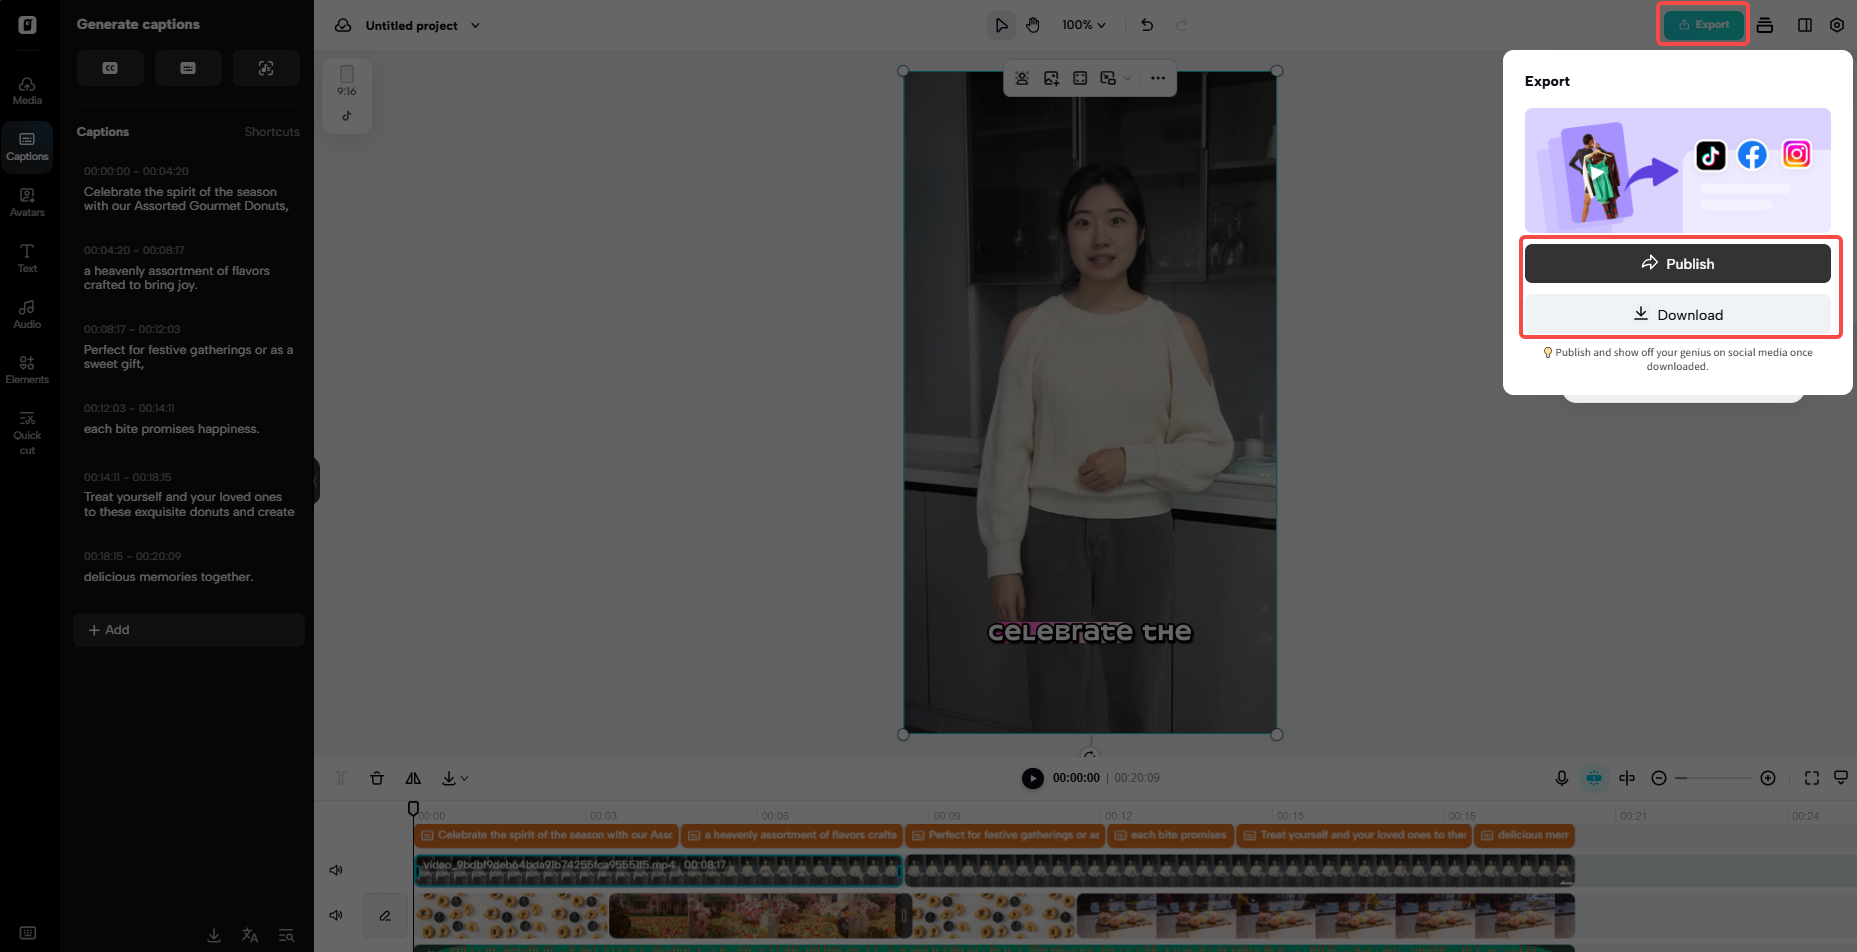Screen dimensions: 1857x952
Task: Select the Audio panel in the sidebar
Action: [x=27, y=312]
